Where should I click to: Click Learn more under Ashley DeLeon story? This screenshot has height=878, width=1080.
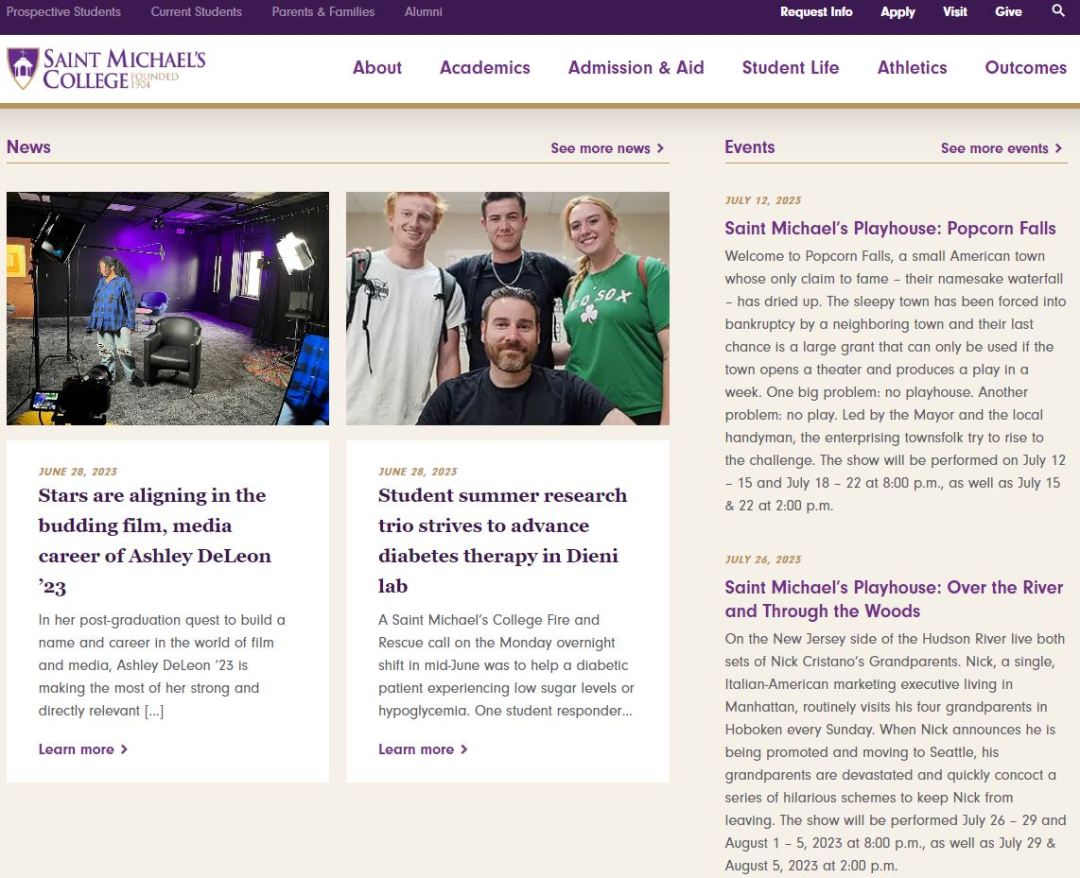(83, 749)
